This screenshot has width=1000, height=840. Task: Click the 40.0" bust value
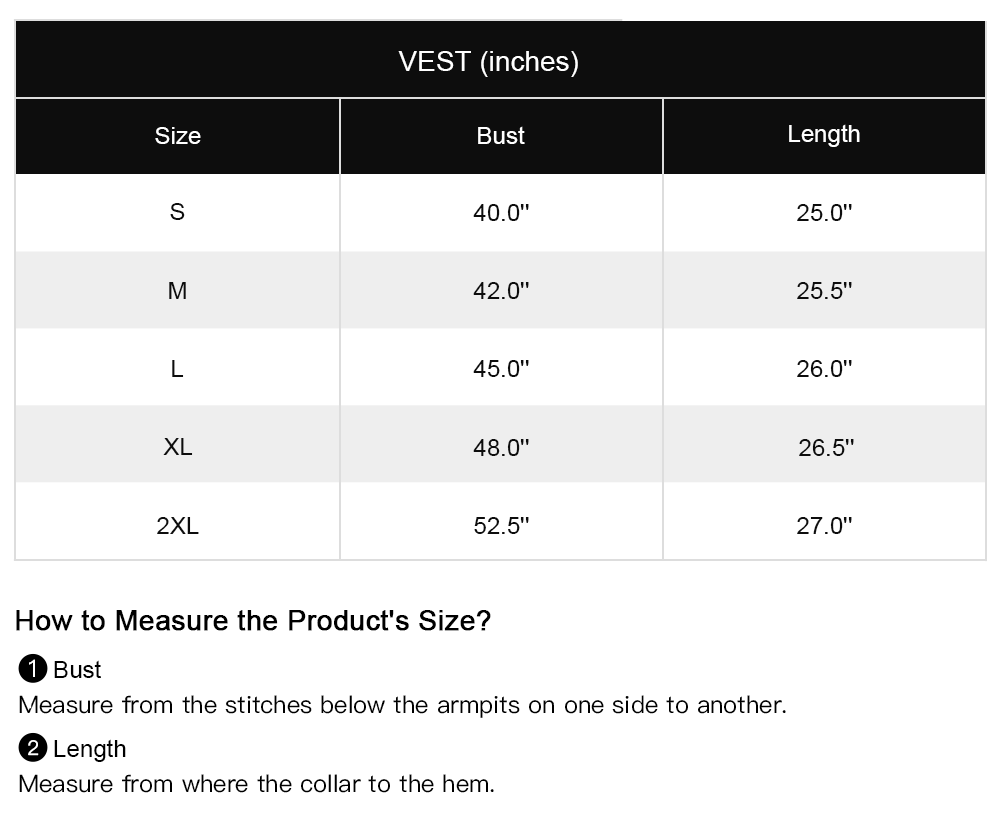(x=501, y=212)
